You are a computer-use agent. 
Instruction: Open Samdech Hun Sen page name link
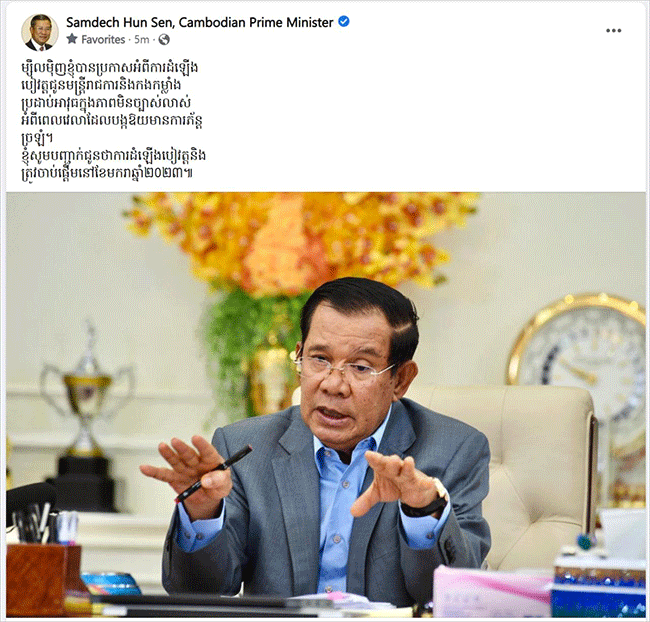[199, 22]
